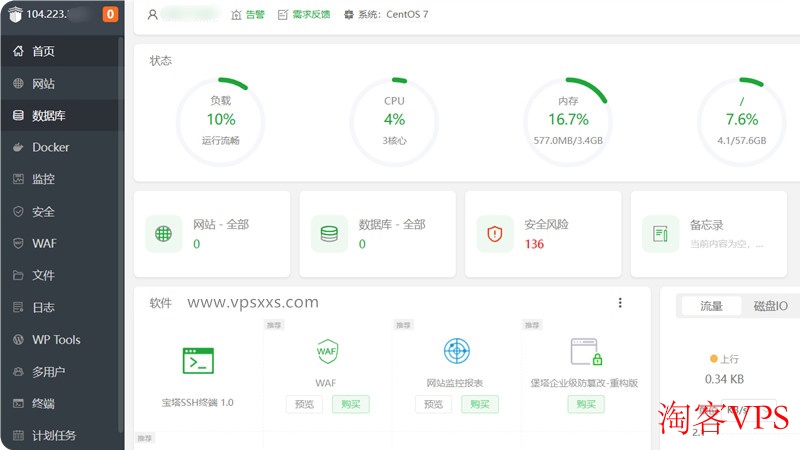Click the alarm bell icon beside 告警
Viewport: 800px width, 450px height.
click(x=236, y=15)
